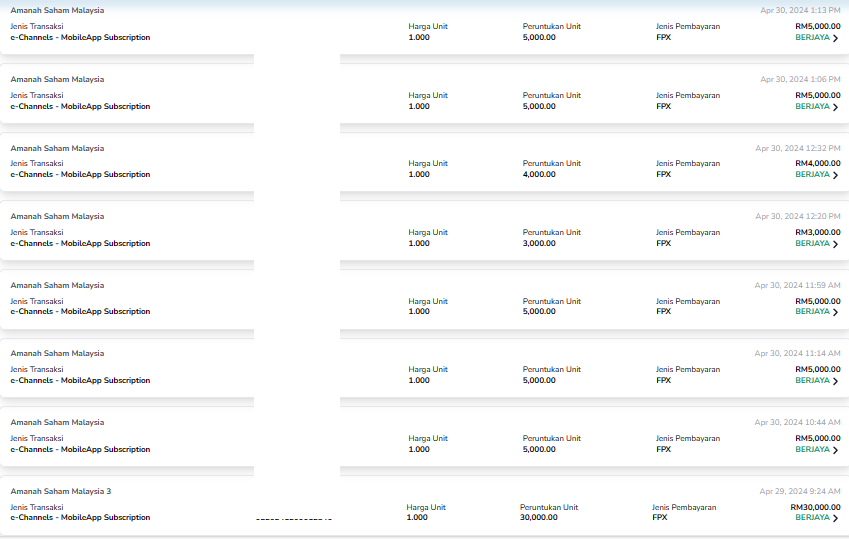The width and height of the screenshot is (849, 539).
Task: Select the RM3,000.00 amount
Action: [x=818, y=232]
